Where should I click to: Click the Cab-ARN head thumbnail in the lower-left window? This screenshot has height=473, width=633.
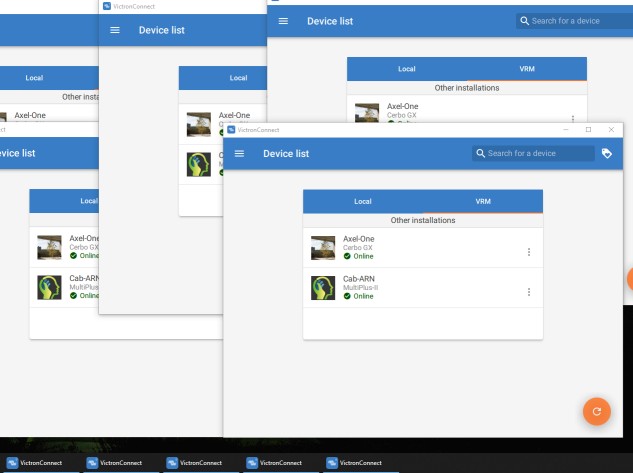pos(49,287)
